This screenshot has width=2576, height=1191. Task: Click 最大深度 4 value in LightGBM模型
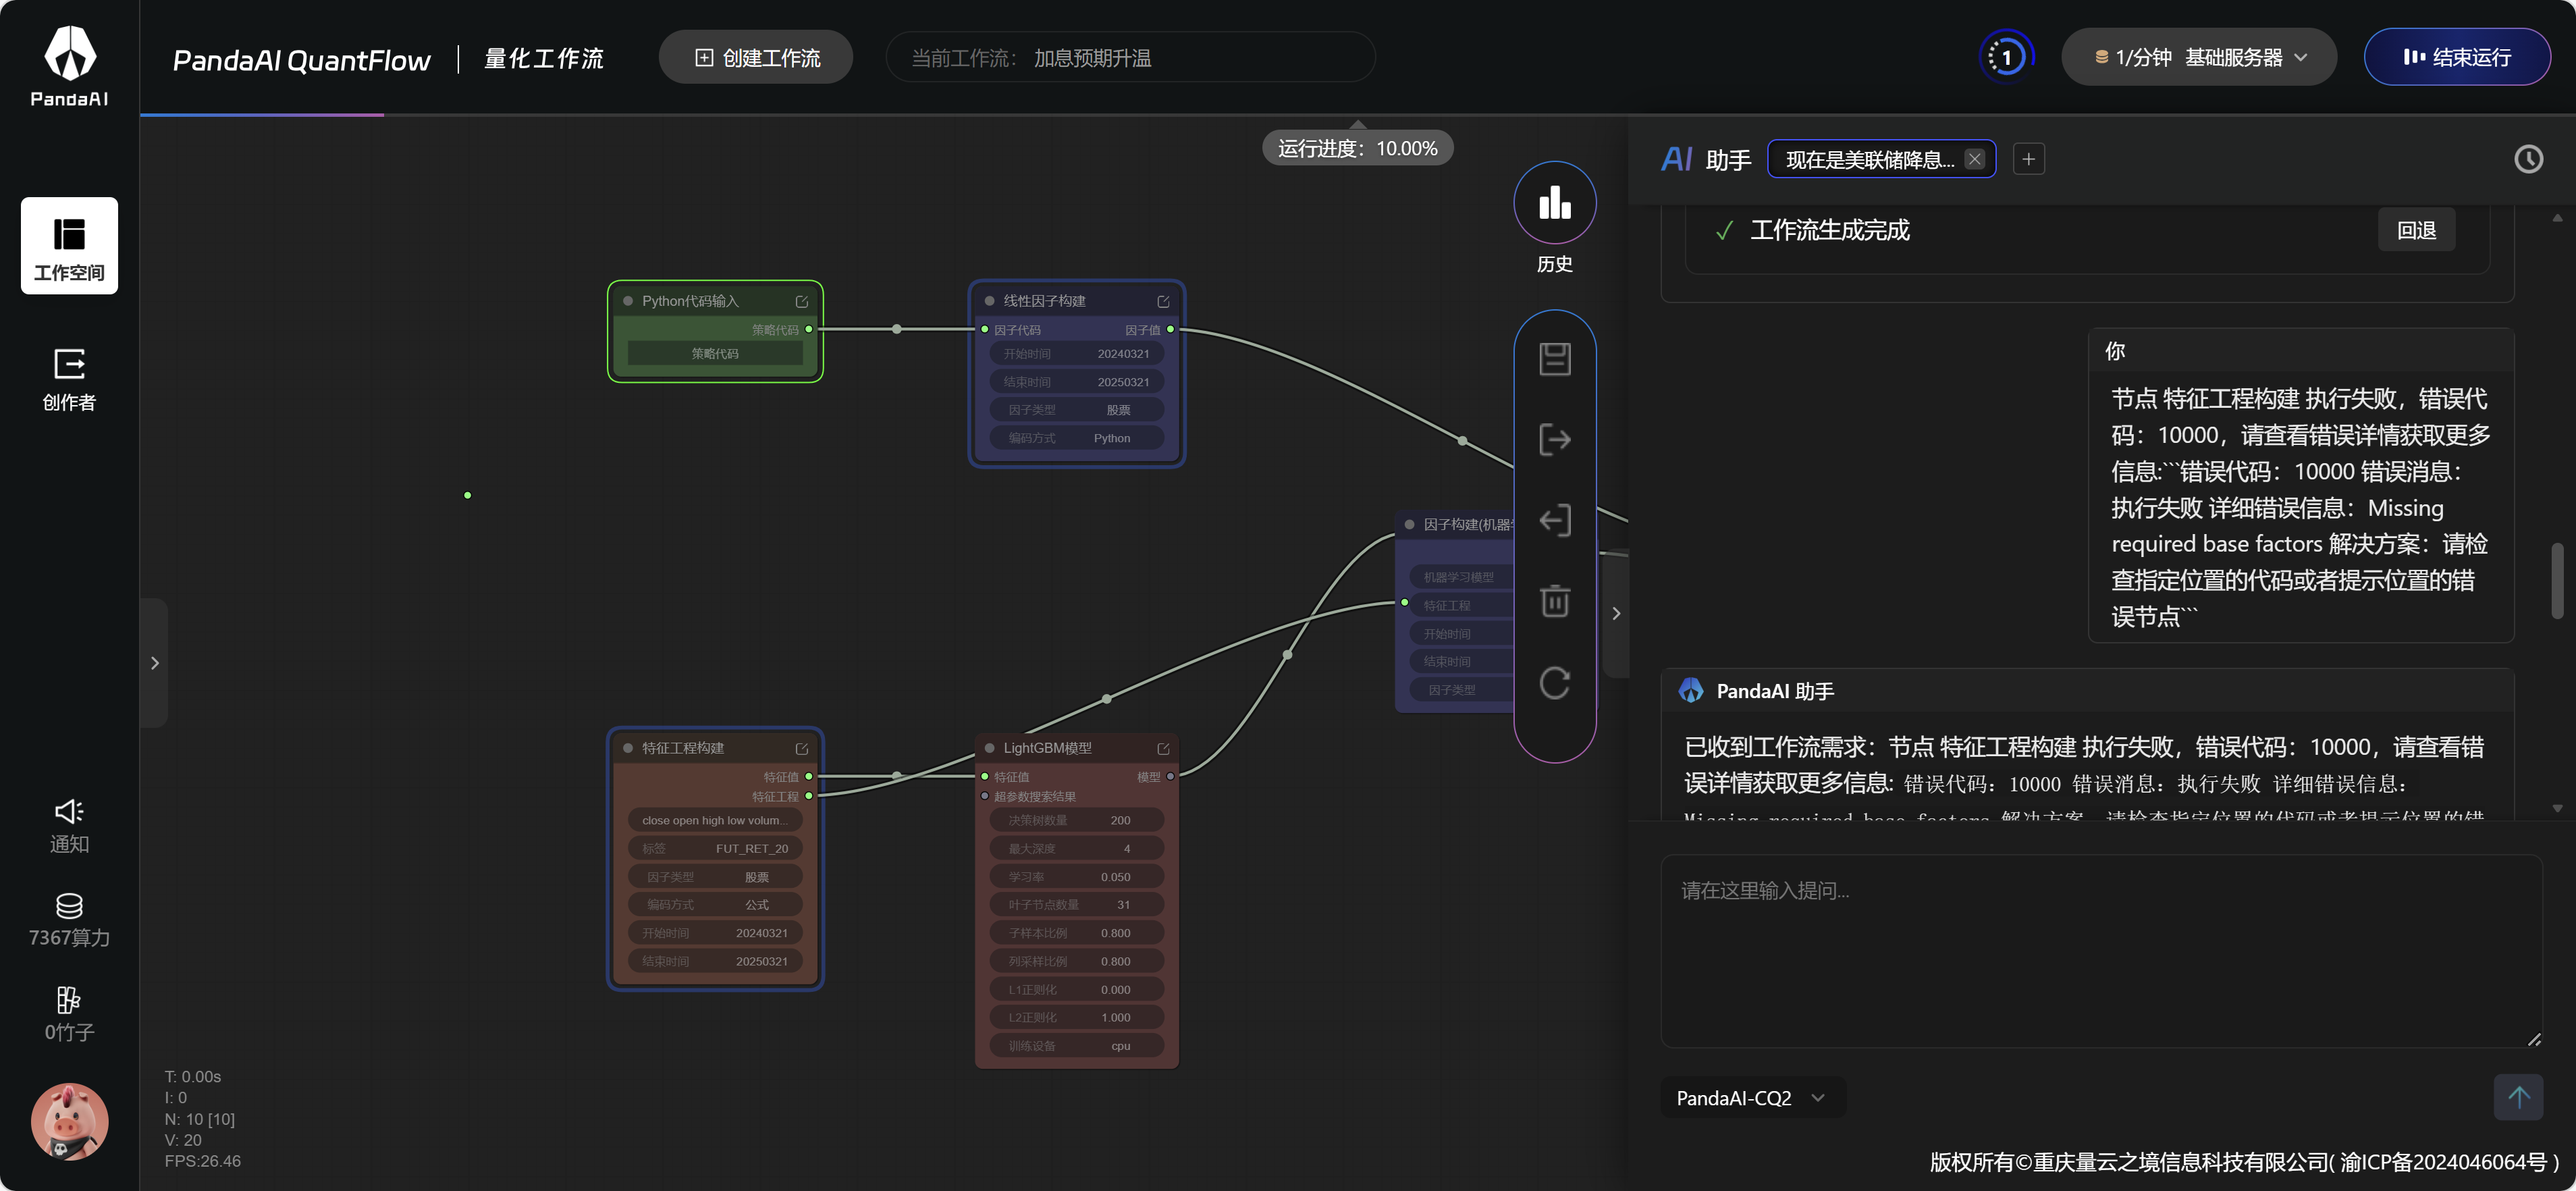click(x=1076, y=849)
